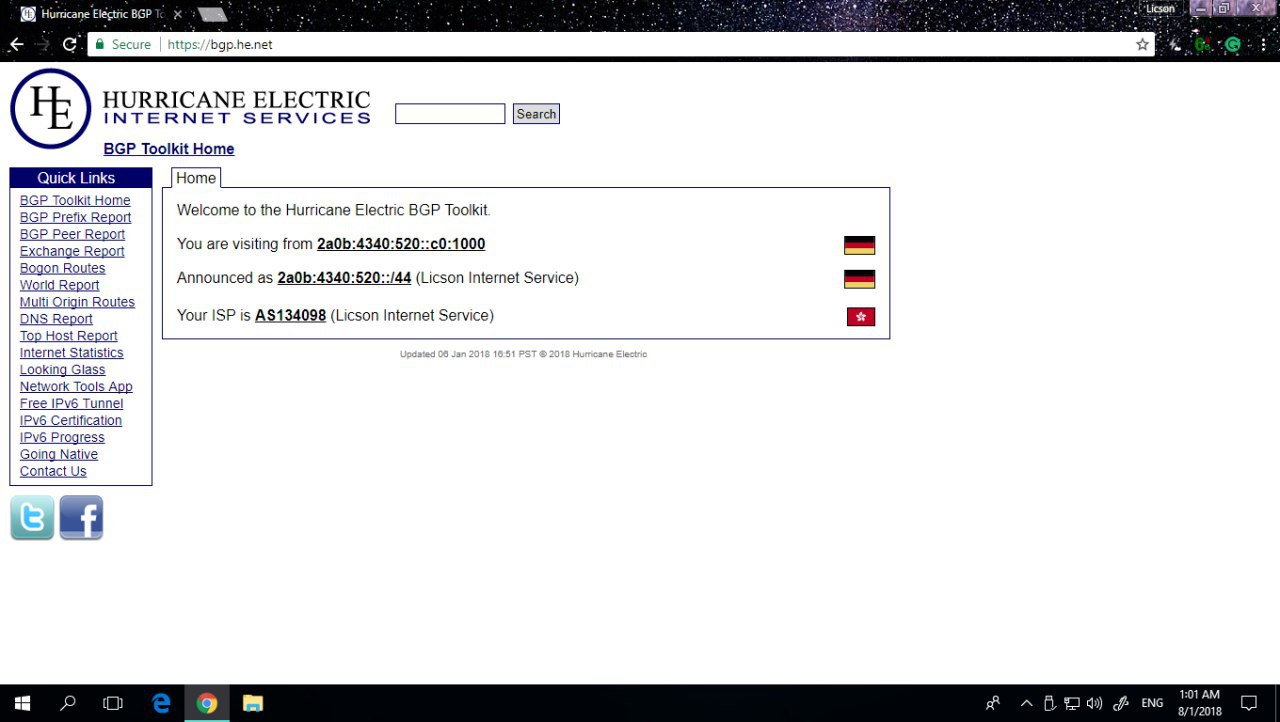Switch the ENG input language indicator
This screenshot has height=722, width=1280.
[x=1152, y=703]
